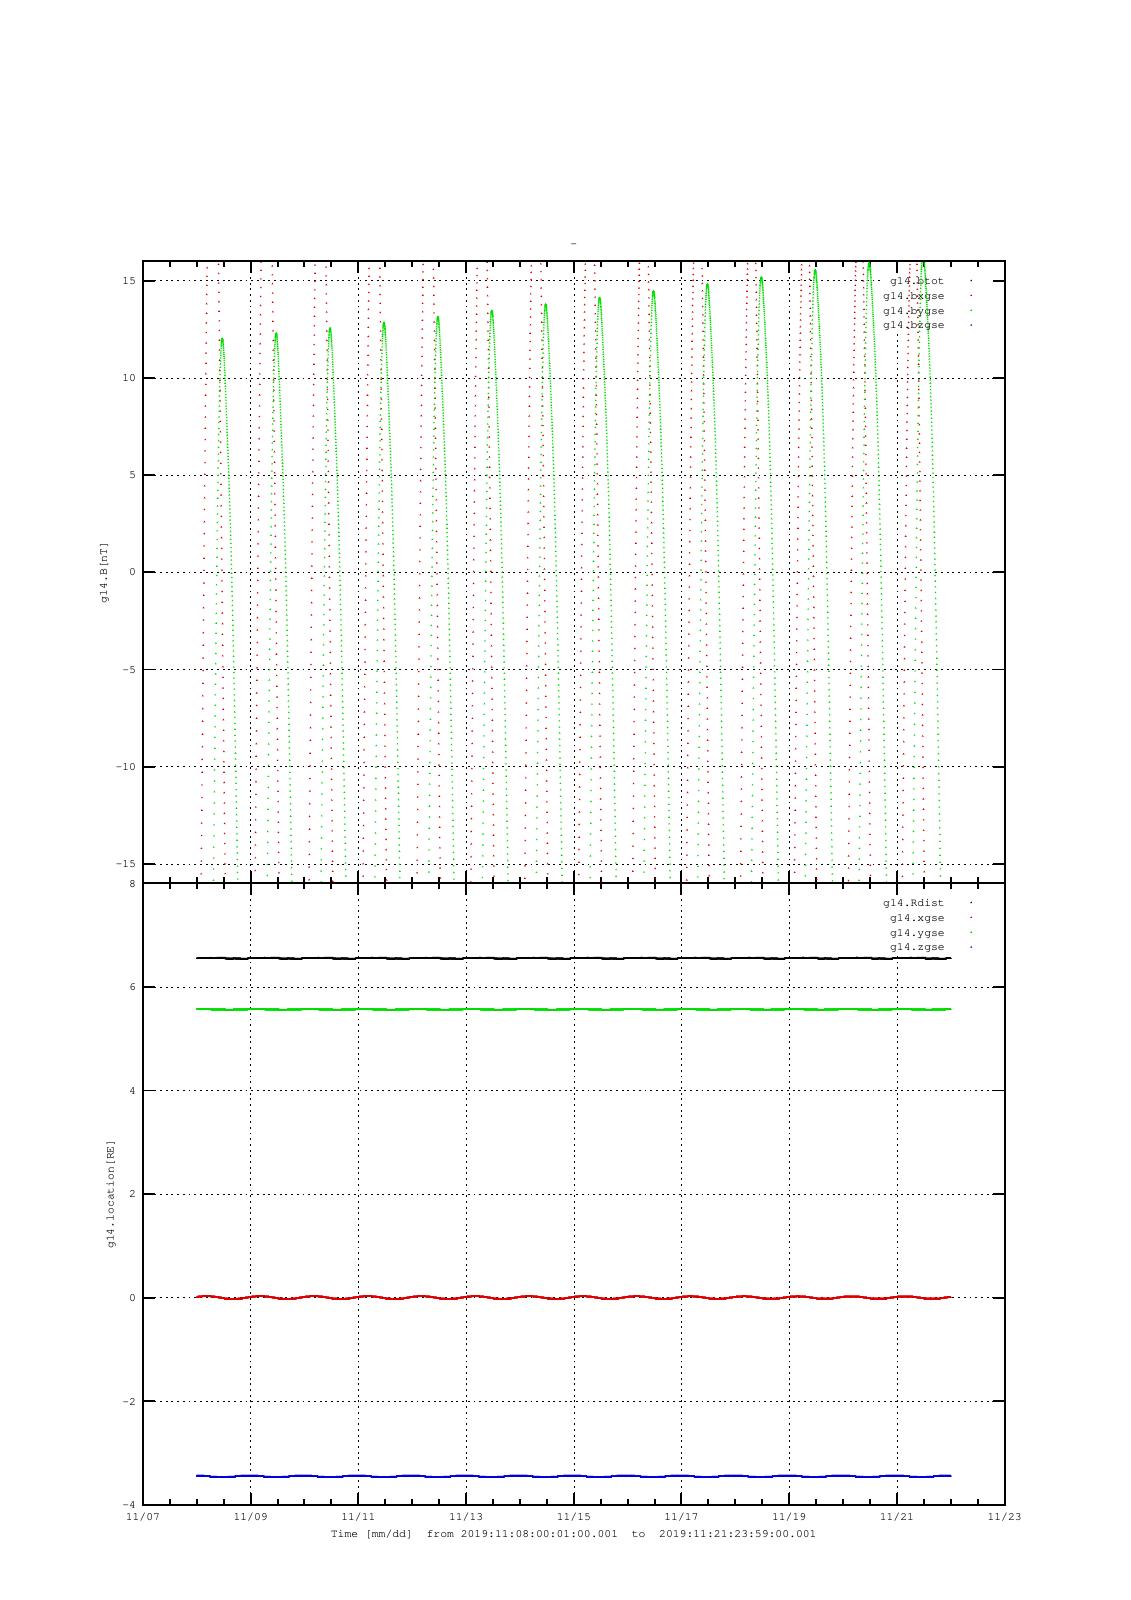Select the g14.bxgse legend label
Image resolution: width=1131 pixels, height=1600 pixels.
point(913,296)
